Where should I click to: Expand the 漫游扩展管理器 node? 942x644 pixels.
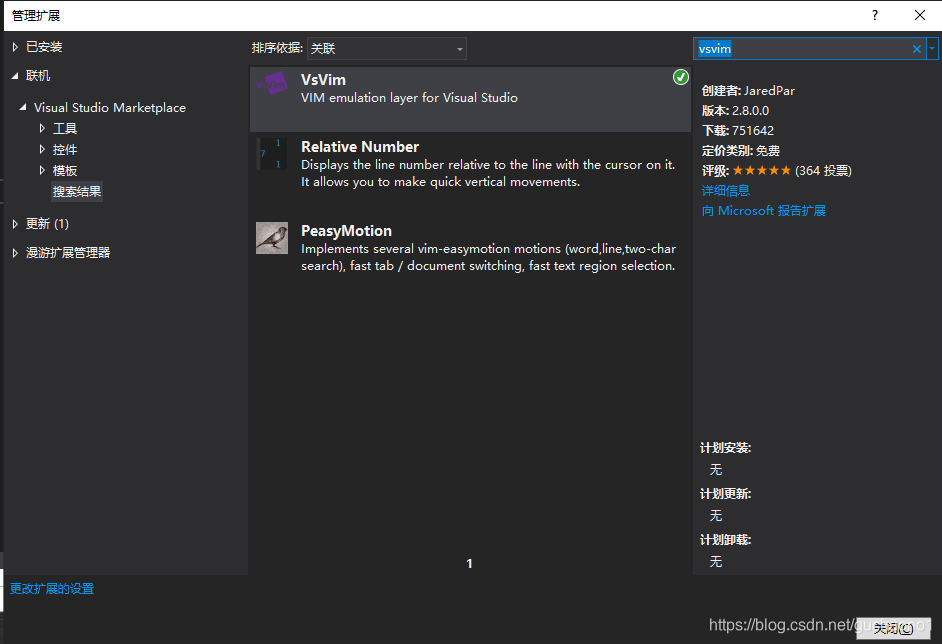point(15,253)
